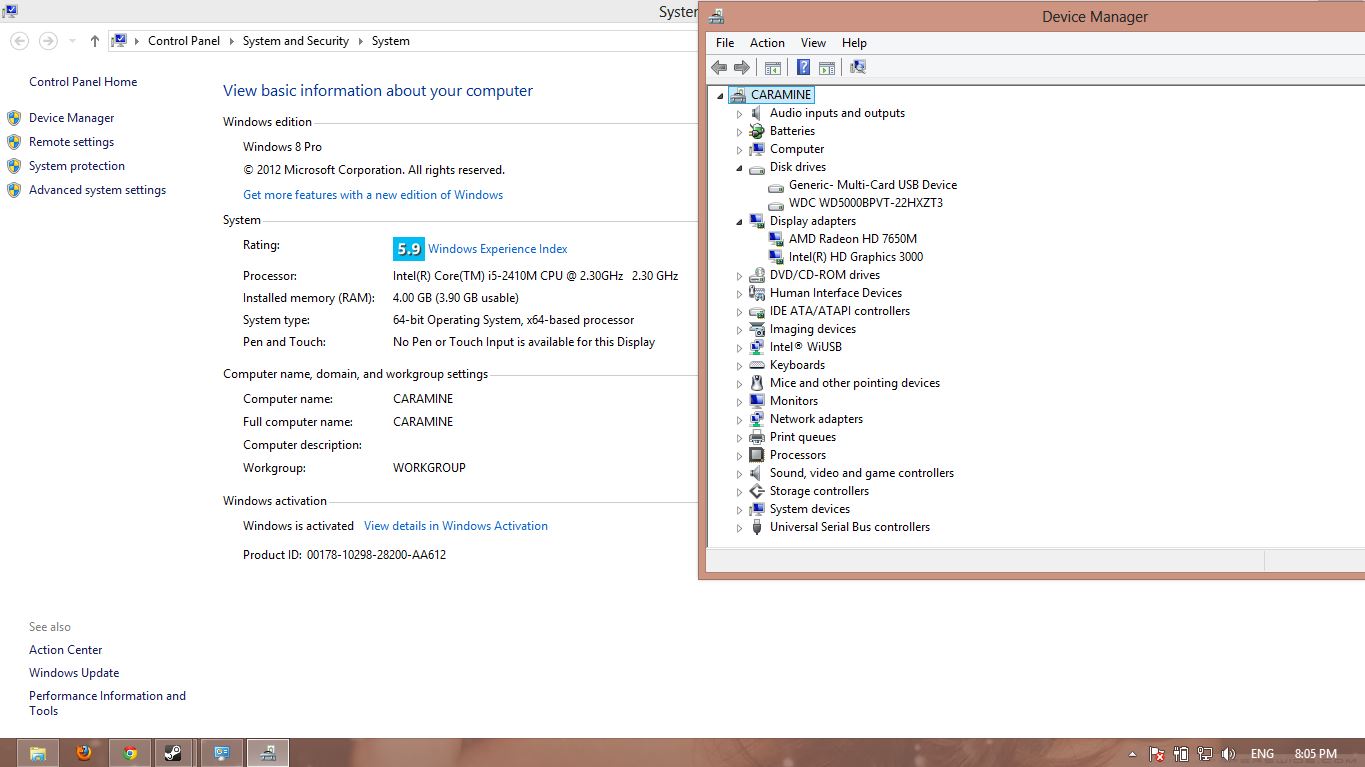
Task: Click the network icon in the system tray
Action: tap(1205, 754)
